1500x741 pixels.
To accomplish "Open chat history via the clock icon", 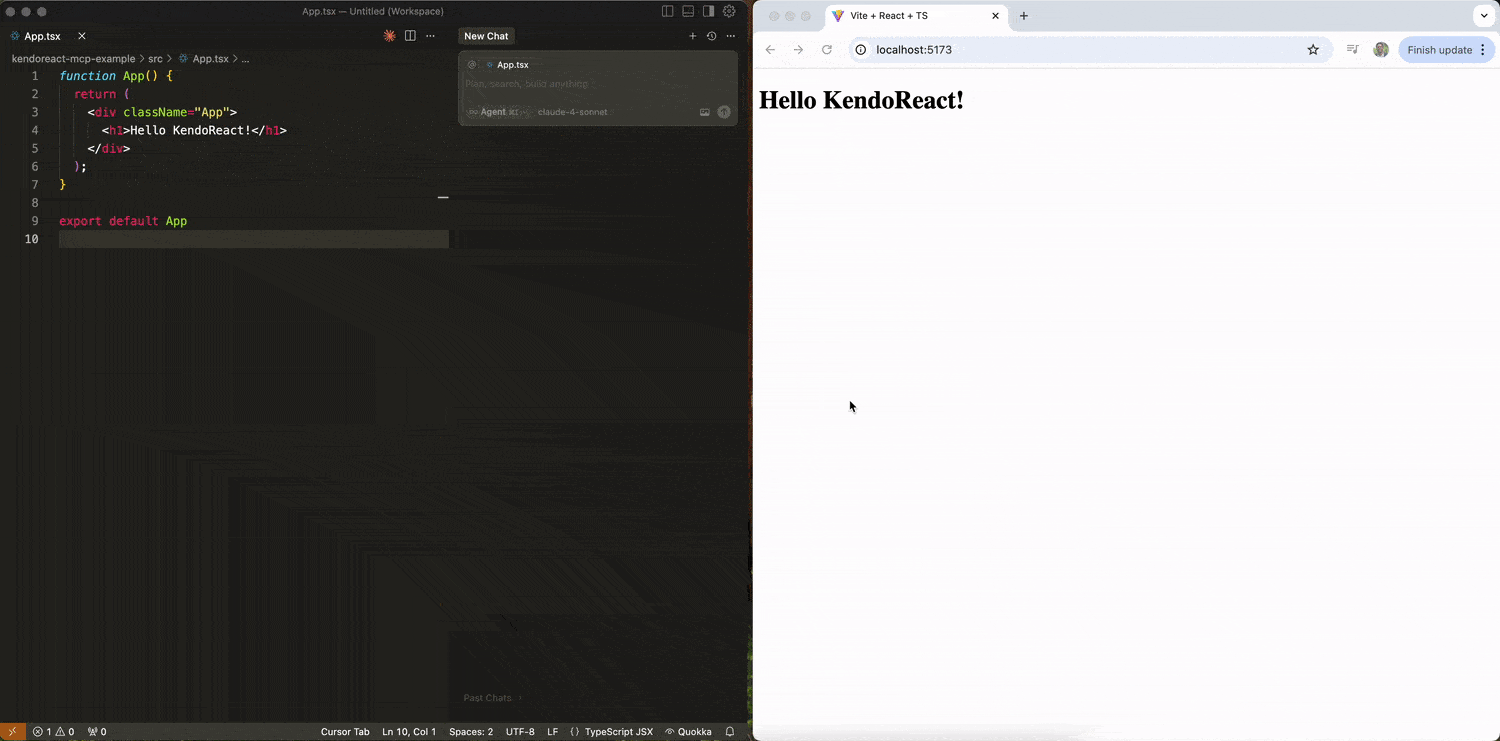I will 710,35.
